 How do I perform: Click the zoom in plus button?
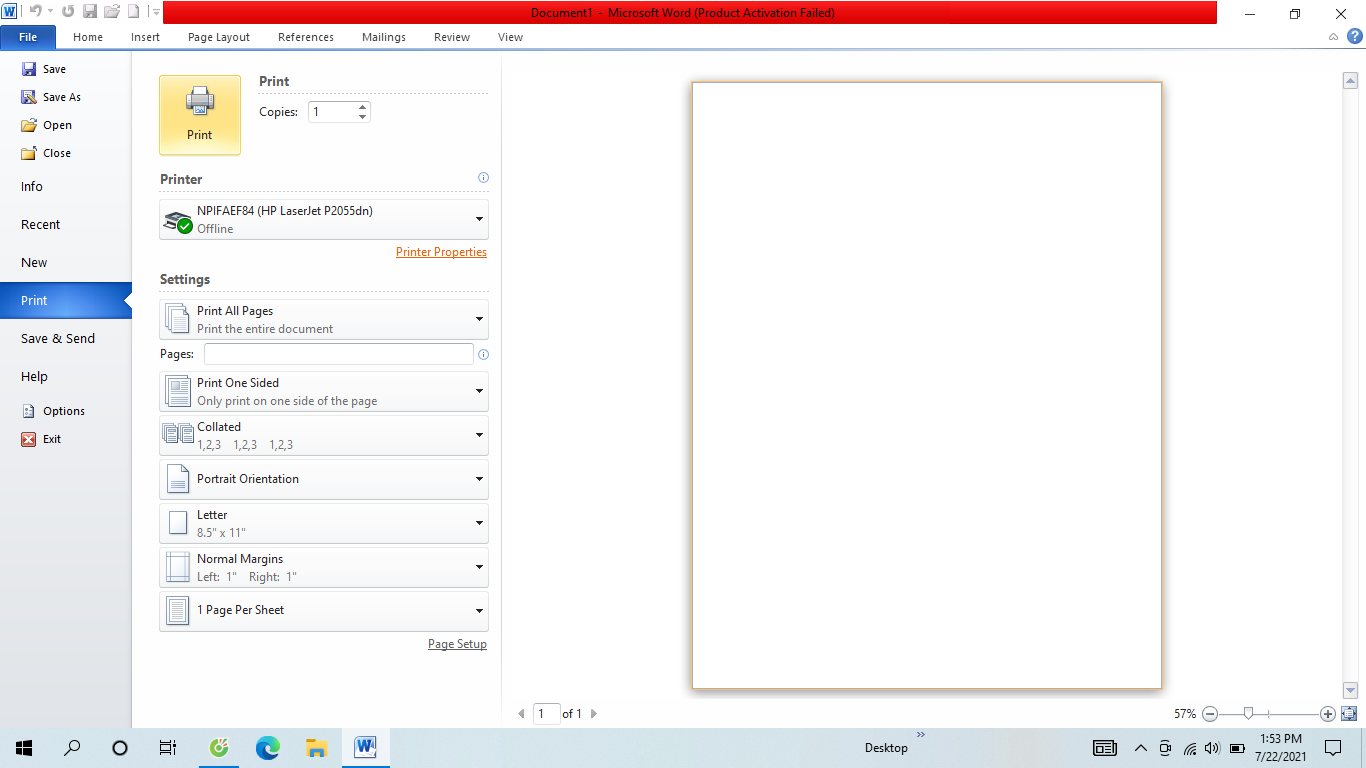point(1328,714)
